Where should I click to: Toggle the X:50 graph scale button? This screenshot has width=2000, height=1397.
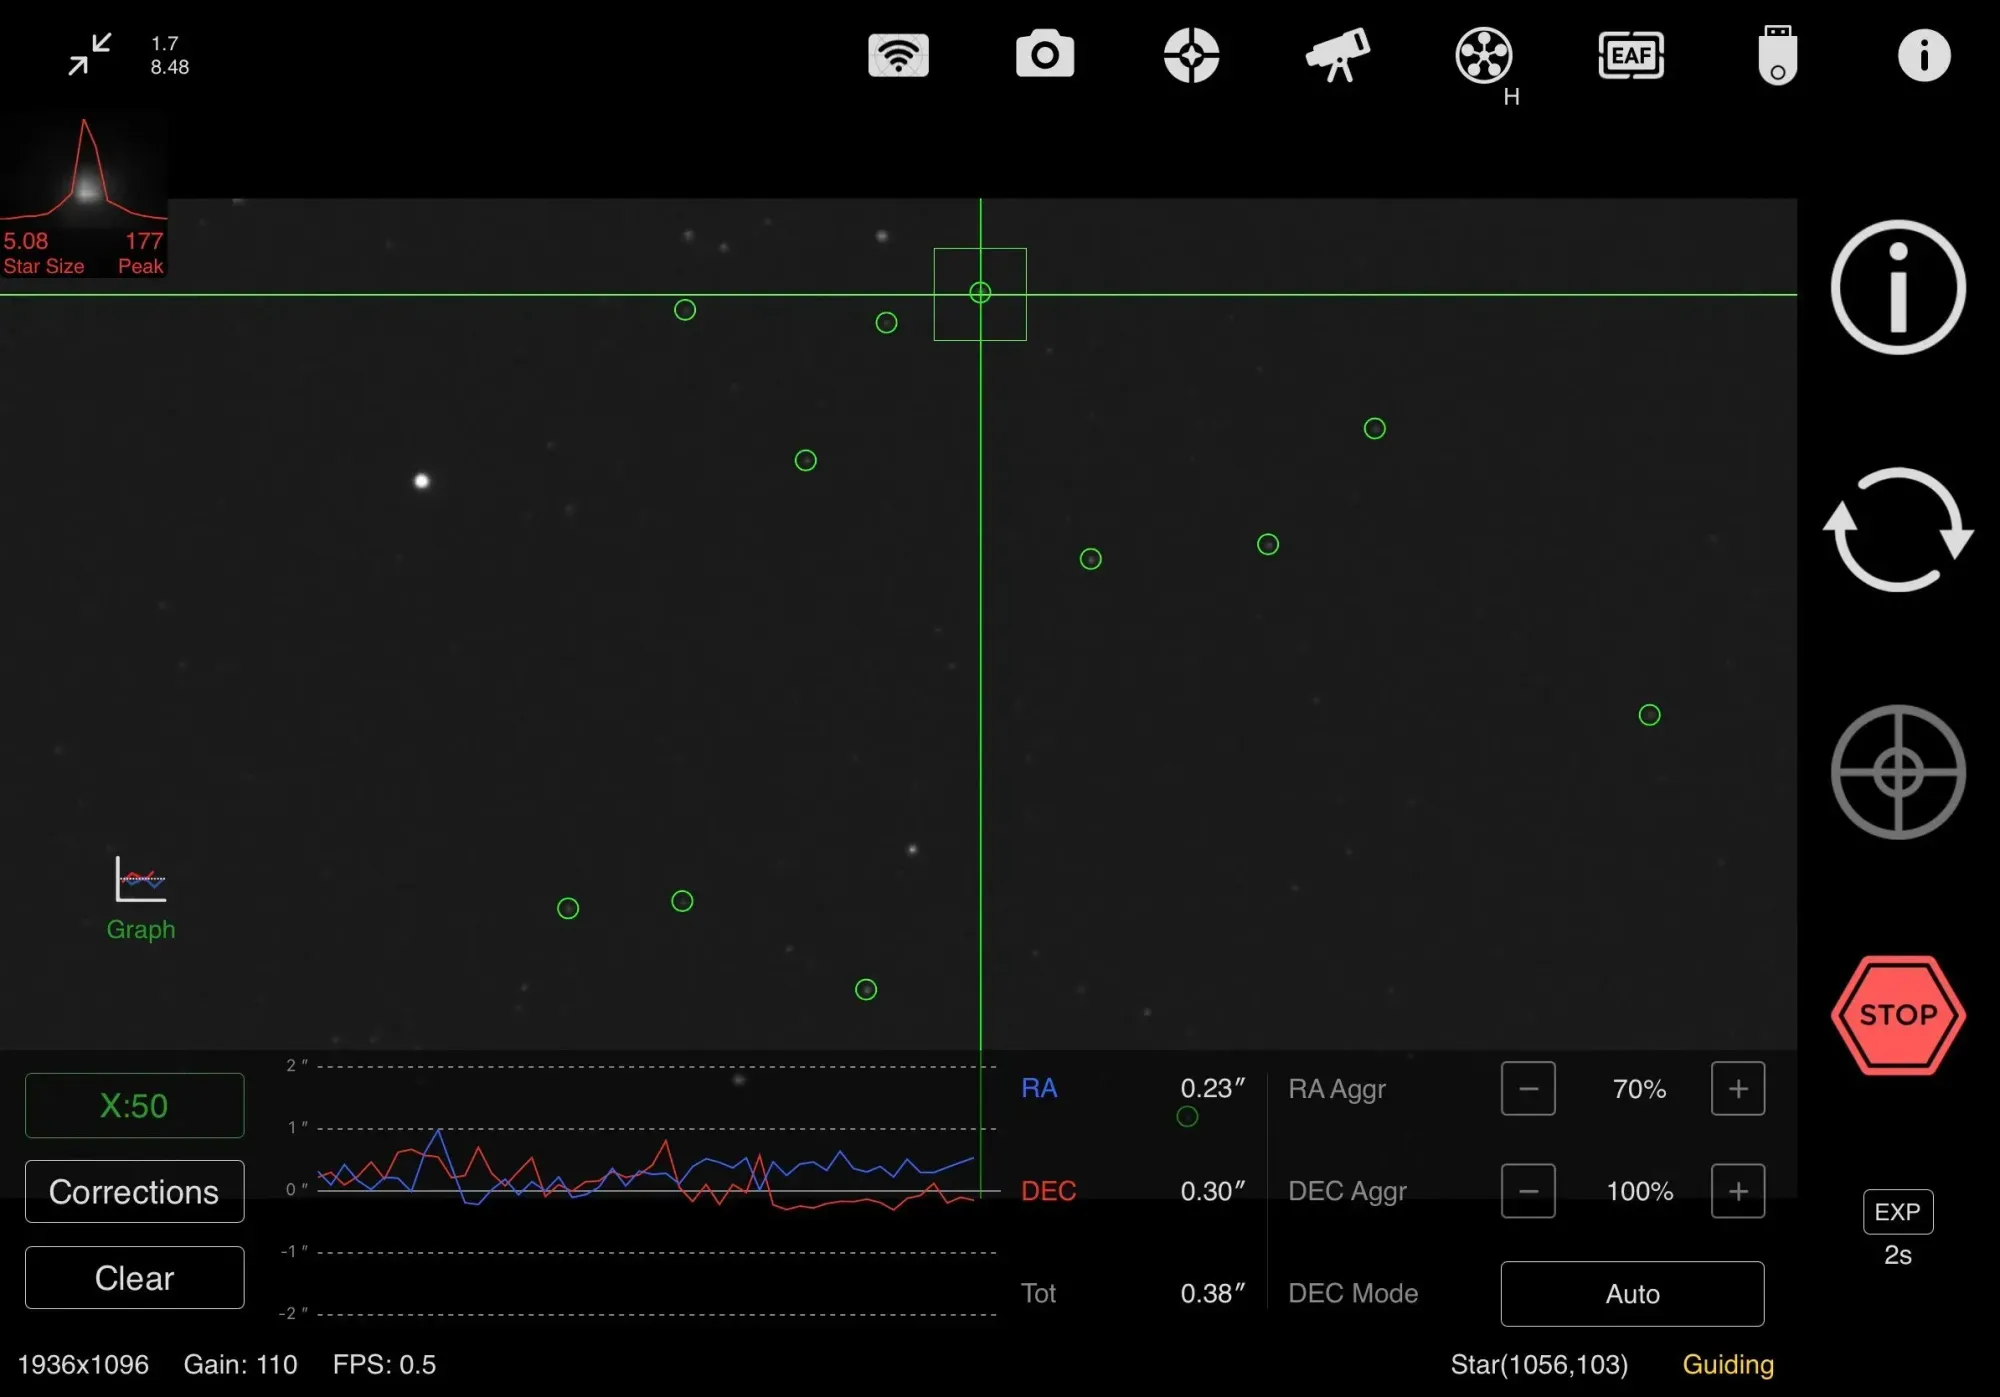[134, 1105]
